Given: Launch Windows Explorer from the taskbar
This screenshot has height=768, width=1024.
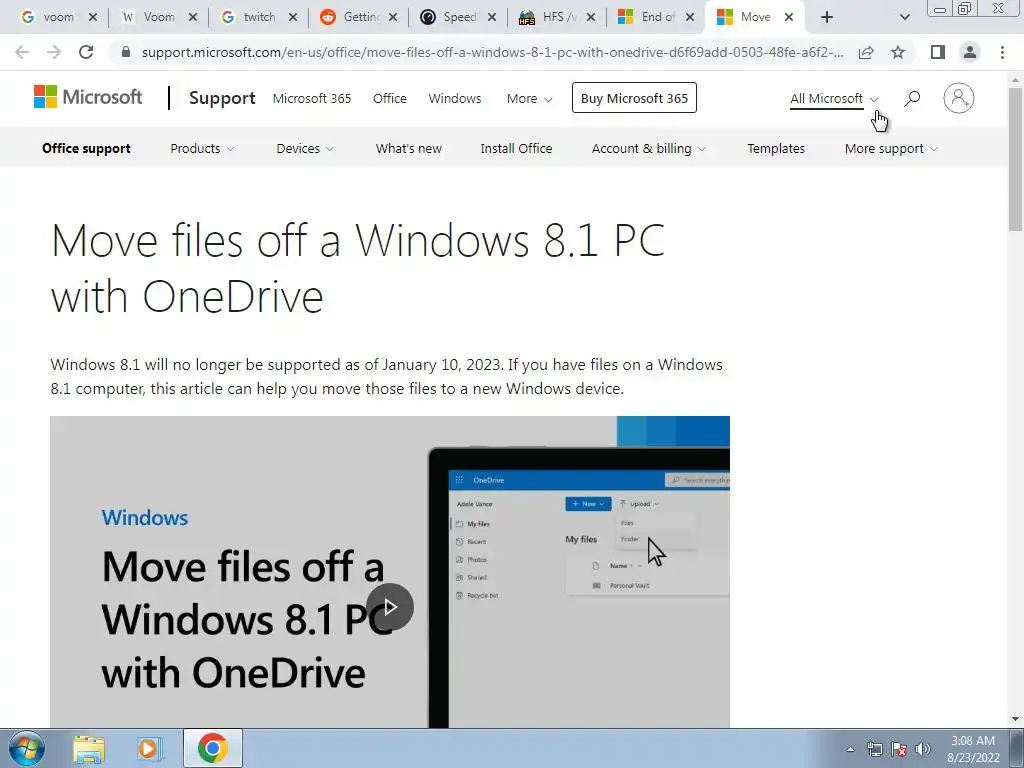Looking at the screenshot, I should click(x=89, y=748).
